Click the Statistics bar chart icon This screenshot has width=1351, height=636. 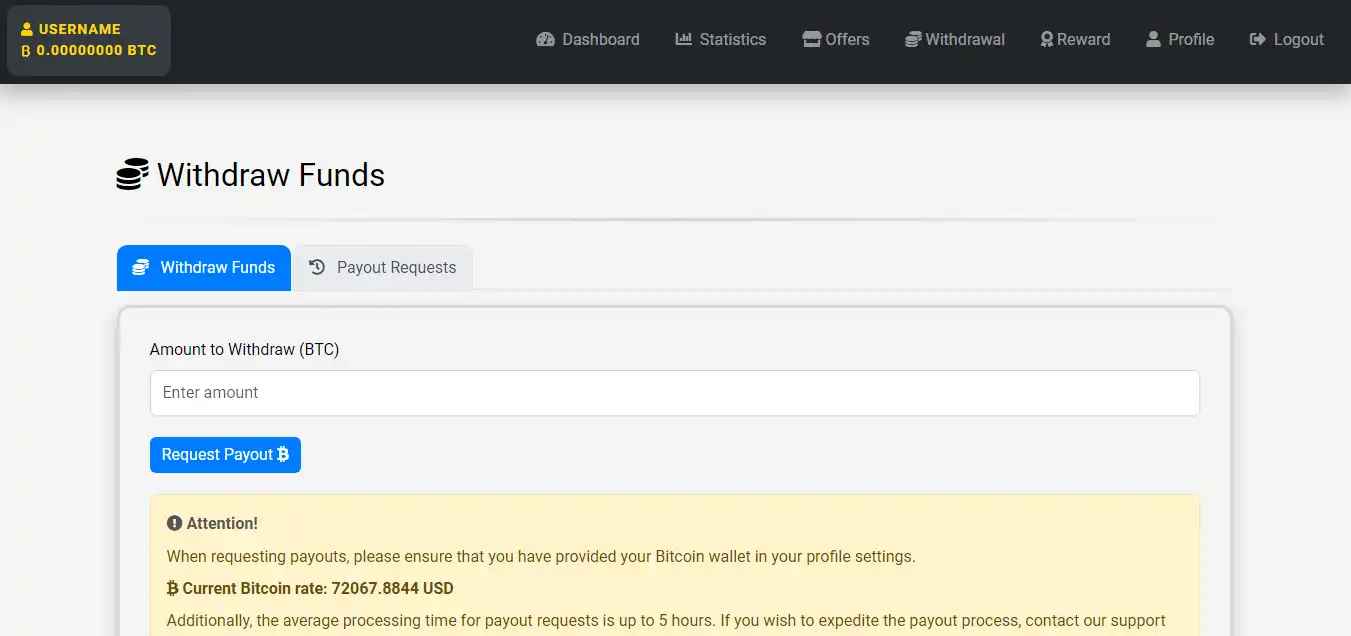684,40
